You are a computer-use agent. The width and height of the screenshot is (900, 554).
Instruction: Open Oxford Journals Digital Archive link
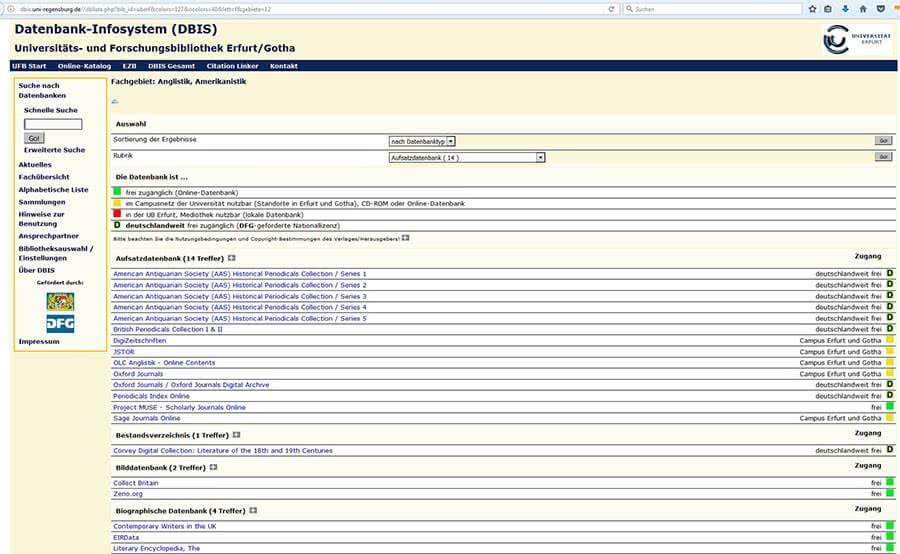(x=191, y=385)
